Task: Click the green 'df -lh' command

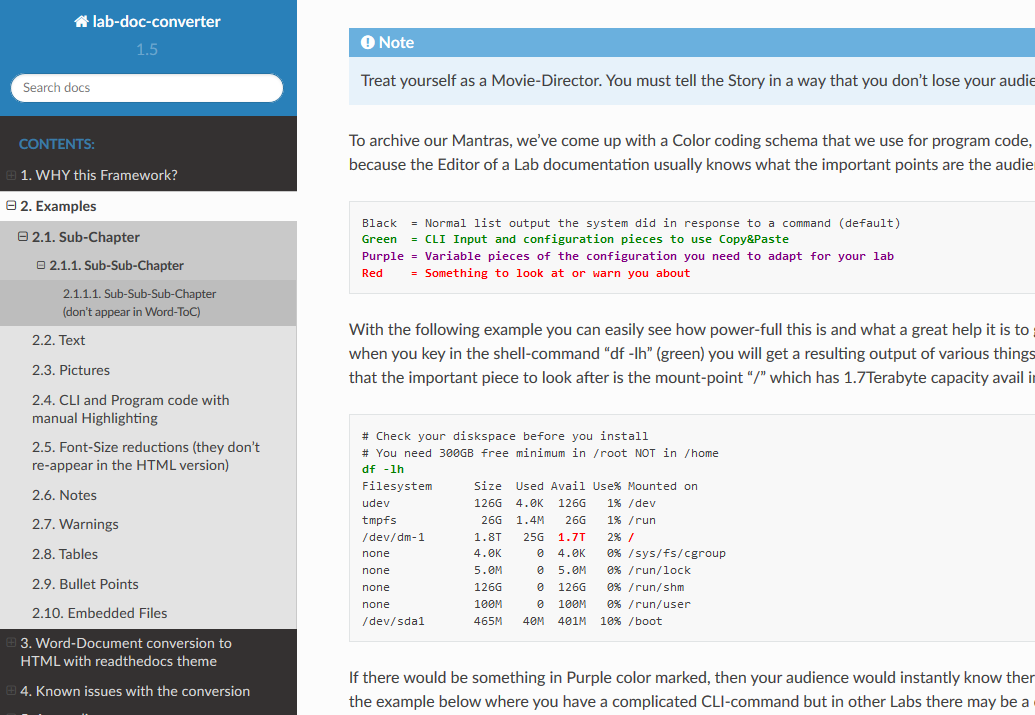Action: click(383, 469)
